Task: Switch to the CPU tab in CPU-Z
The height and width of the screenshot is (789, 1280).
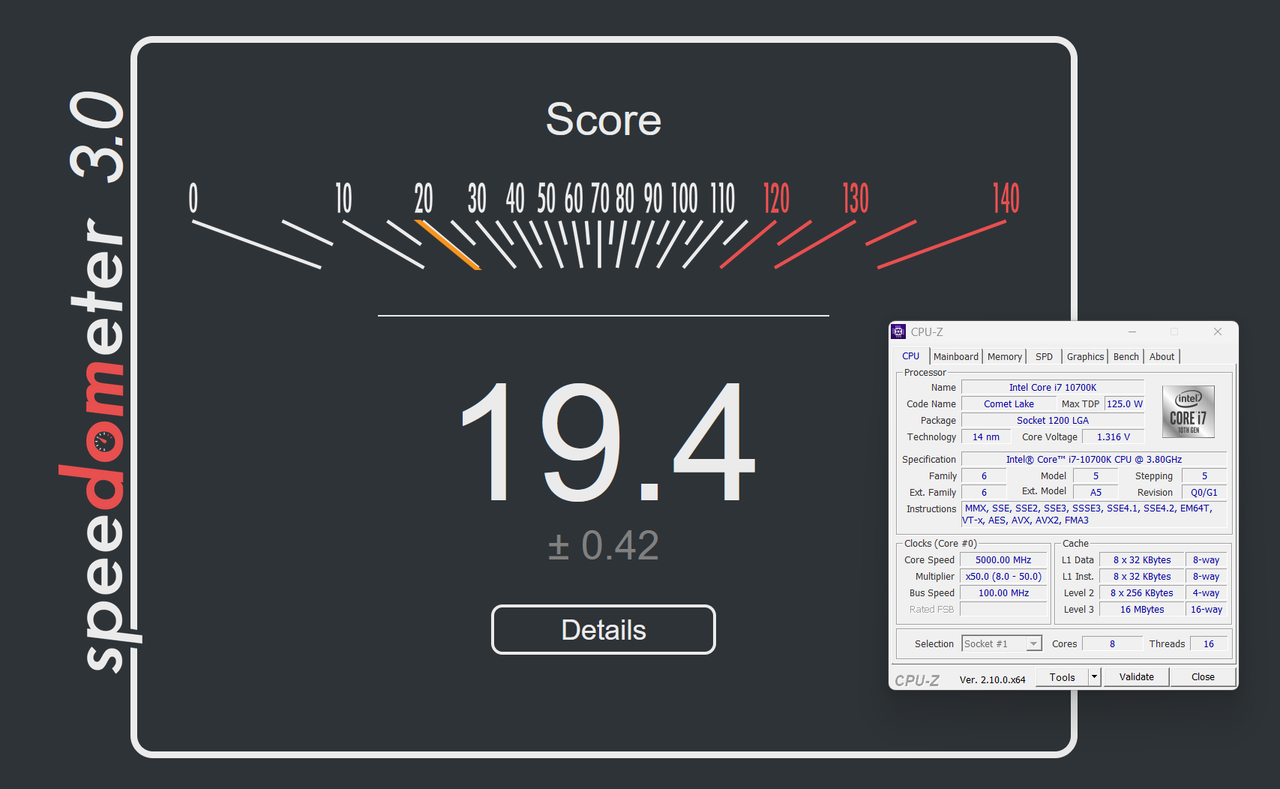Action: (911, 356)
